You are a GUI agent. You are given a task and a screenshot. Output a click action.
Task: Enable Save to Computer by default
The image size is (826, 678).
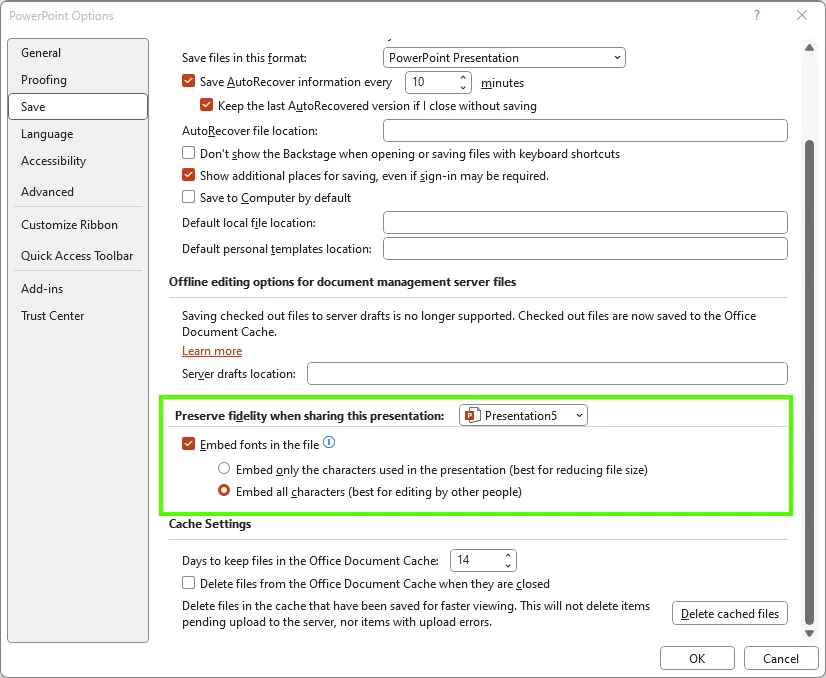pos(189,198)
